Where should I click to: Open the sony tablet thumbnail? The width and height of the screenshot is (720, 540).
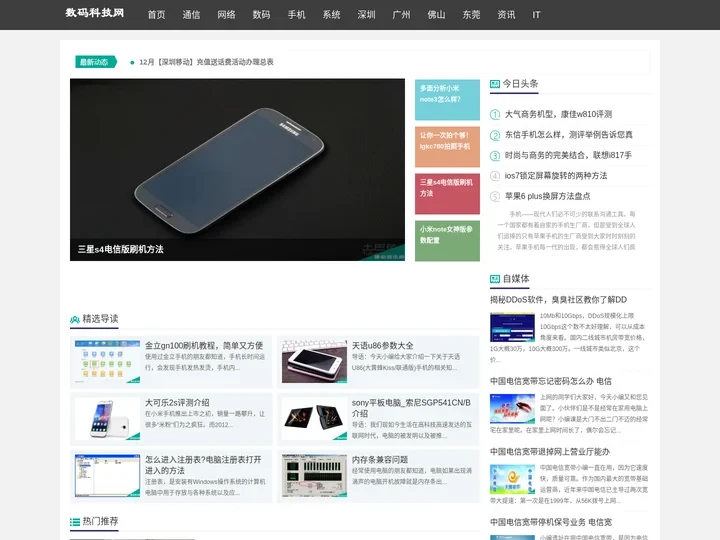tap(315, 419)
